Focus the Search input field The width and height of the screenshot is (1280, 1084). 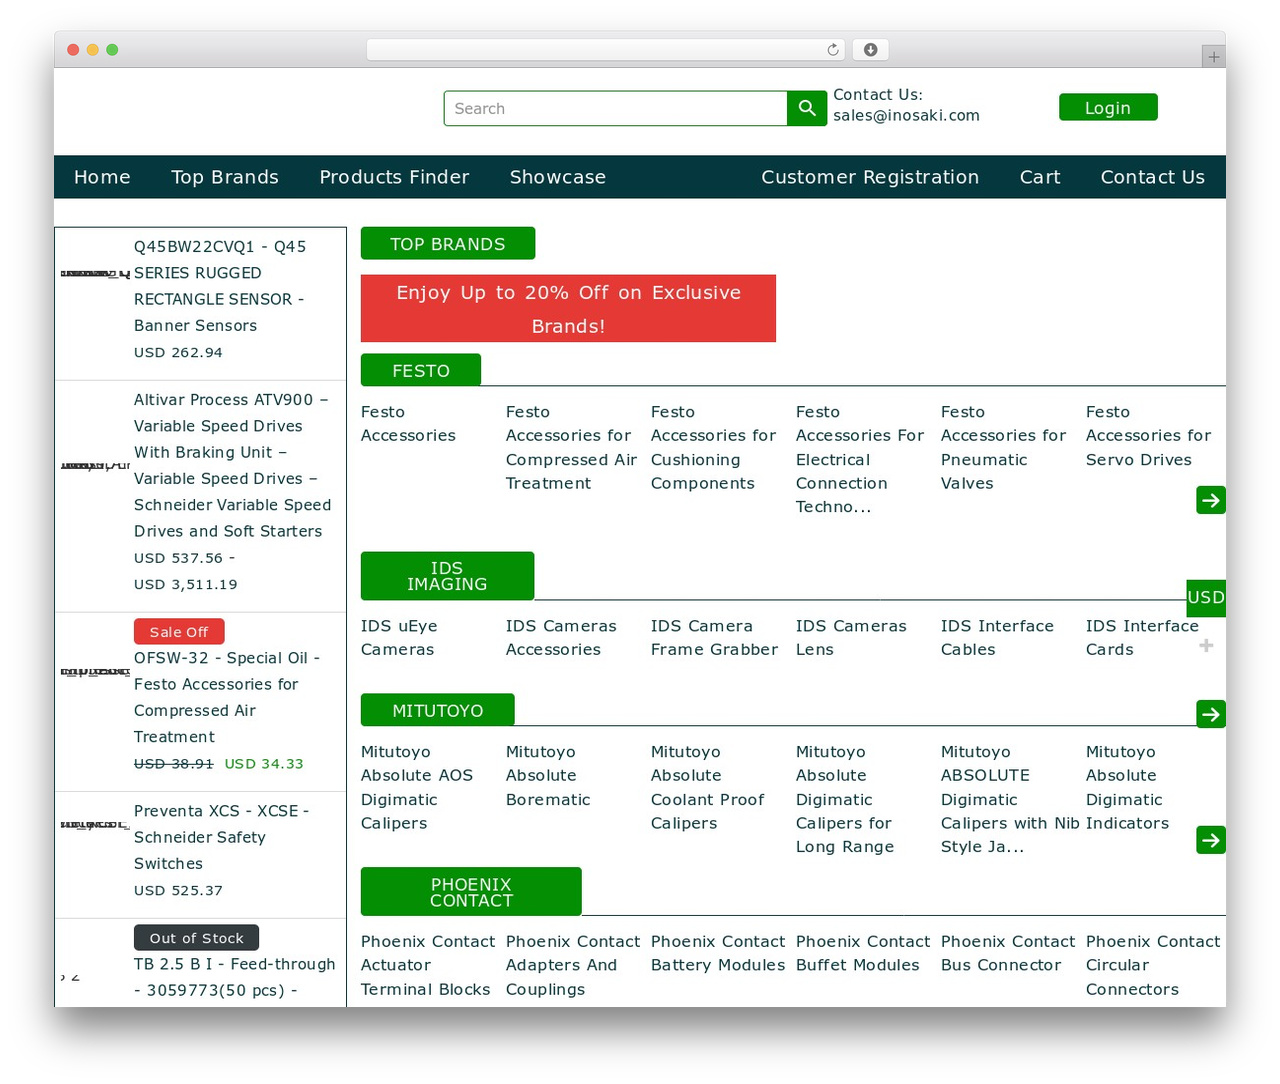(616, 108)
